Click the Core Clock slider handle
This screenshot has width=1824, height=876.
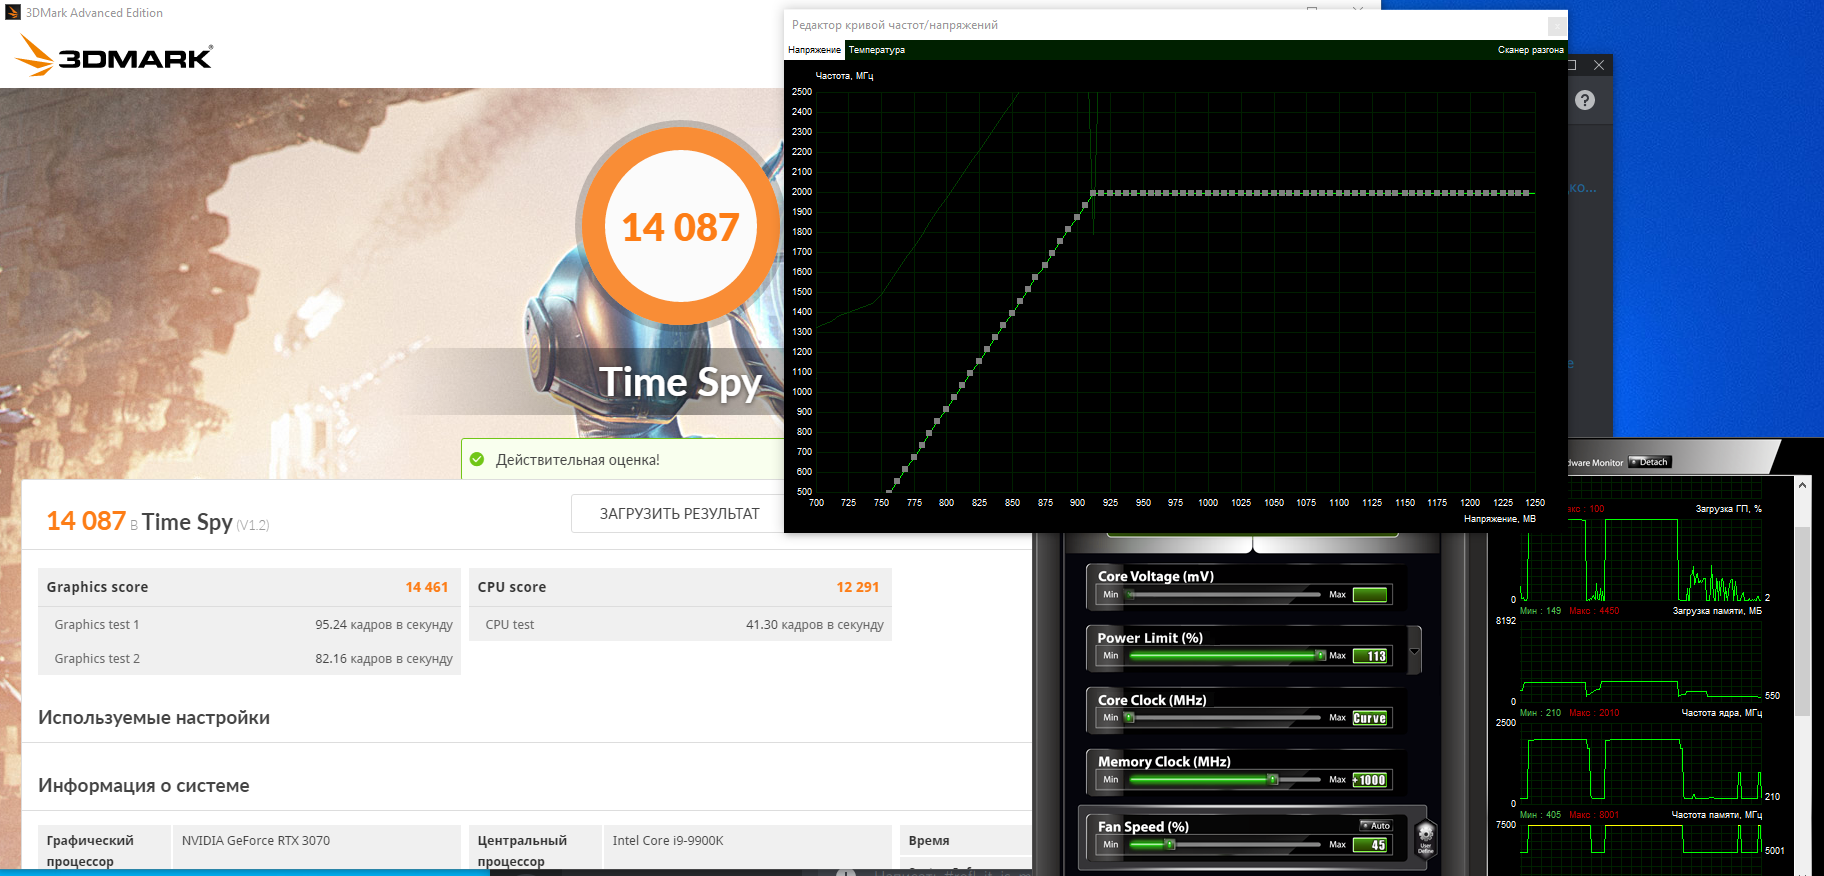[1129, 718]
